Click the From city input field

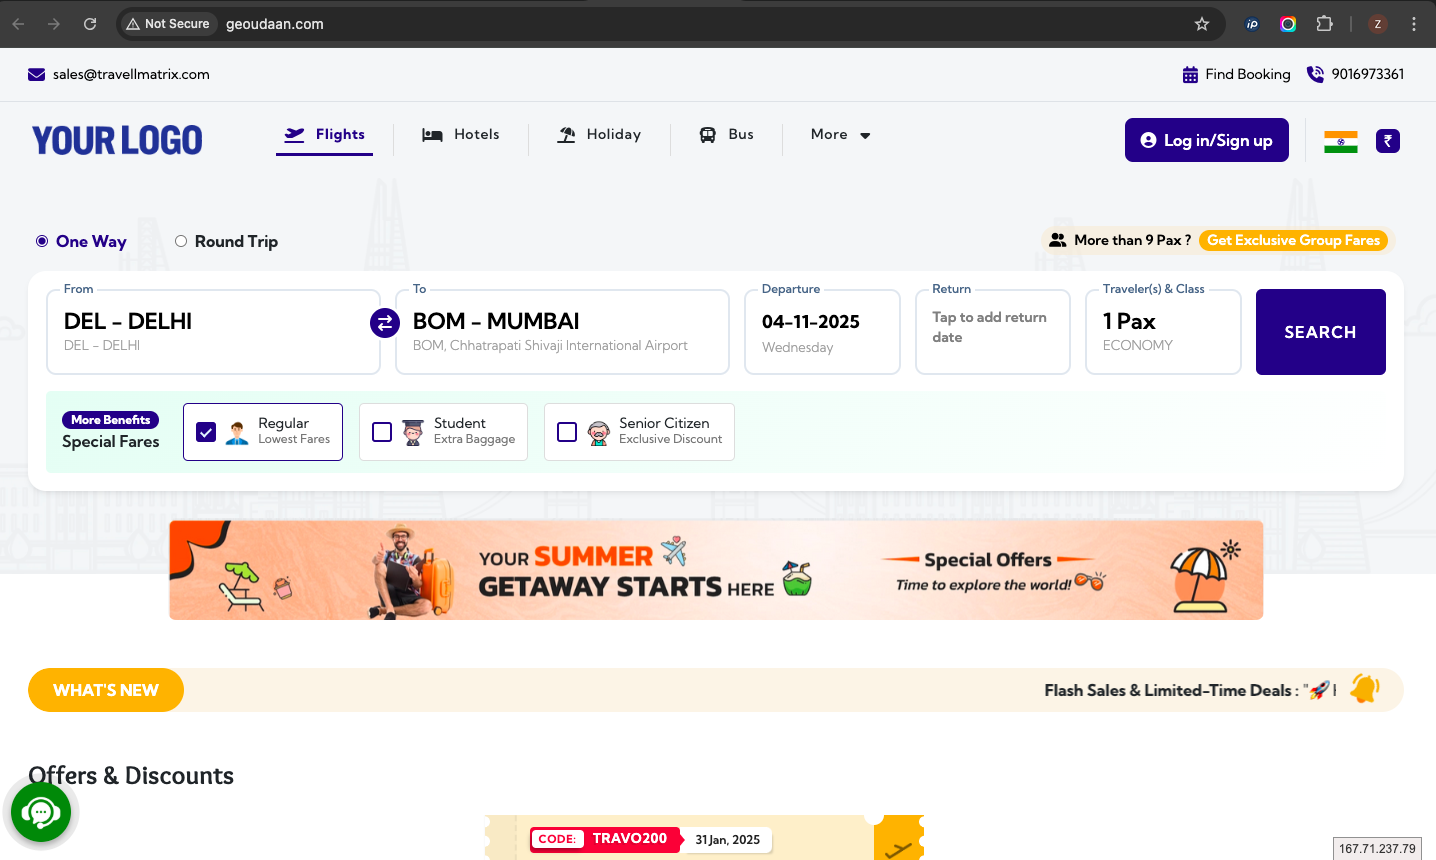click(x=213, y=332)
